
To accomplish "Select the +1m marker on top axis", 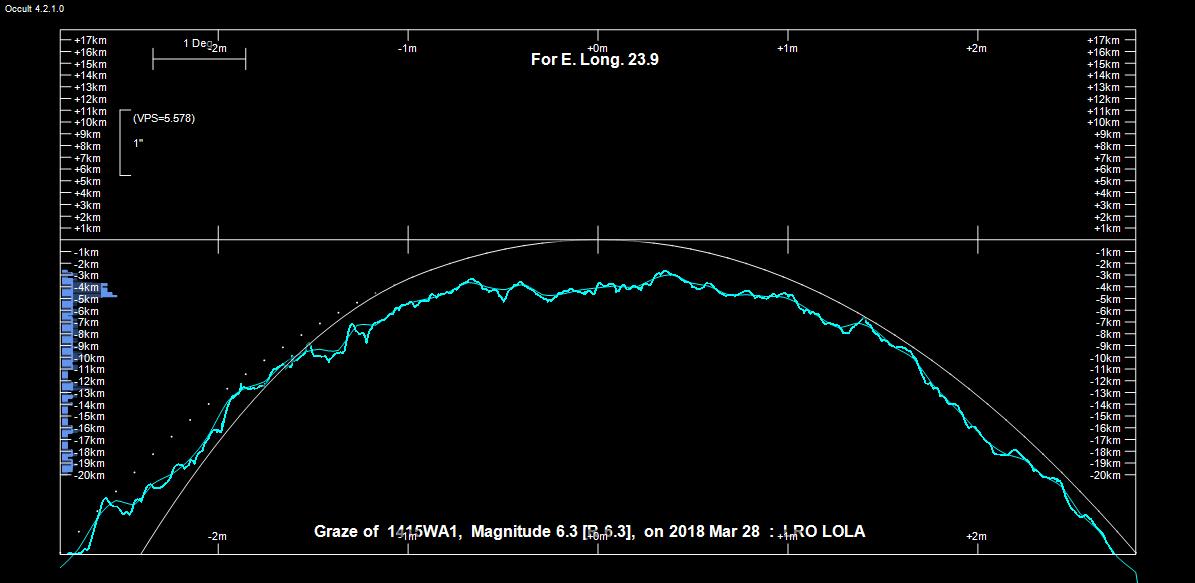I will pos(787,47).
